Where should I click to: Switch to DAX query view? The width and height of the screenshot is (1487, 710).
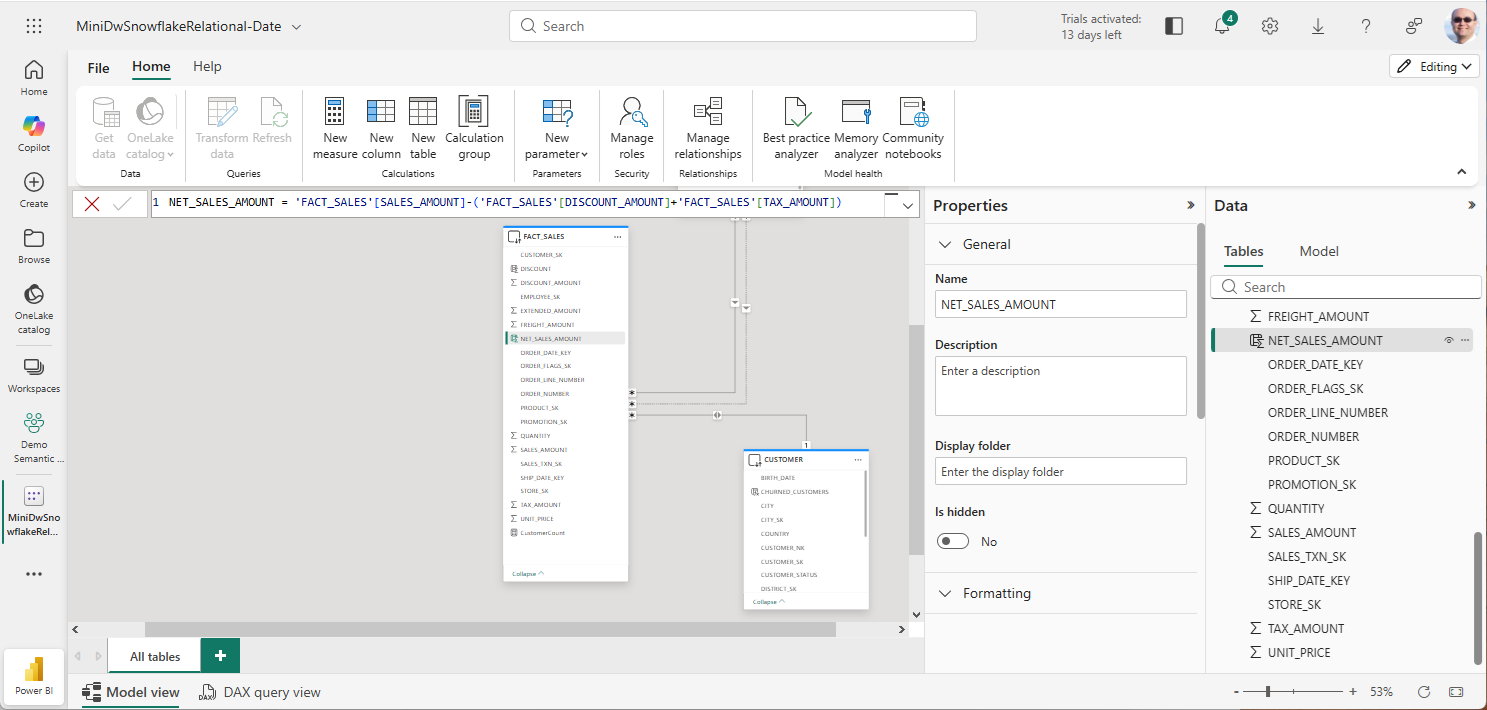pos(260,692)
